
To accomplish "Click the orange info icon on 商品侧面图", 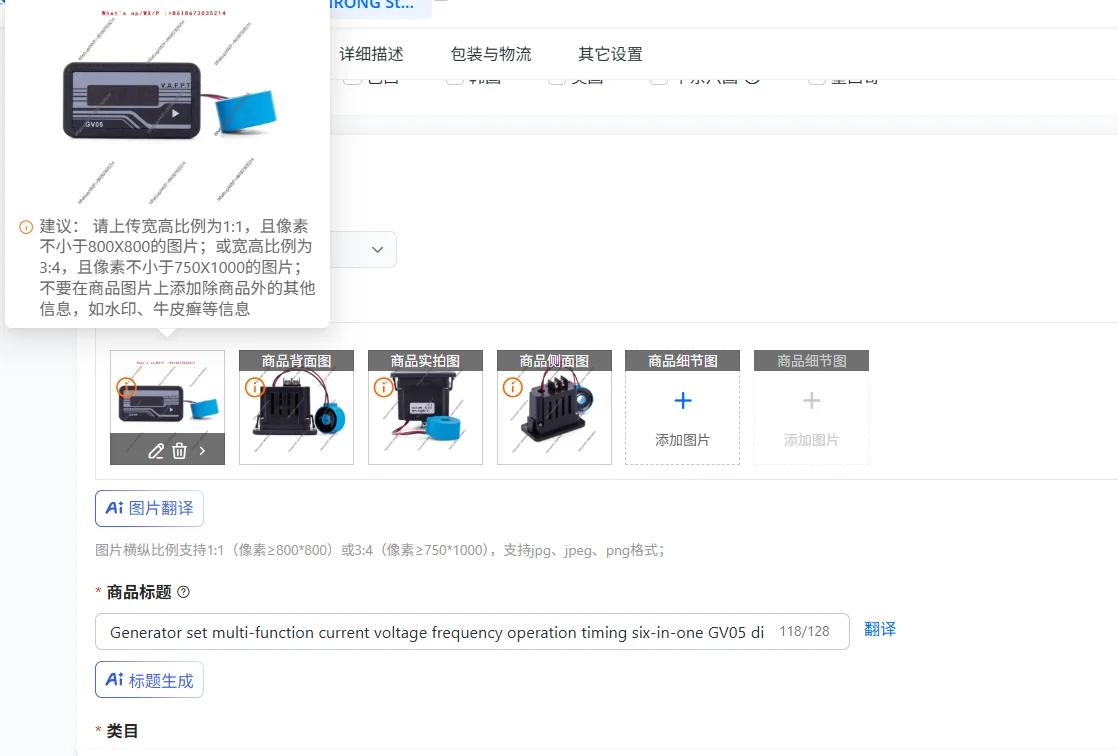I will [513, 387].
